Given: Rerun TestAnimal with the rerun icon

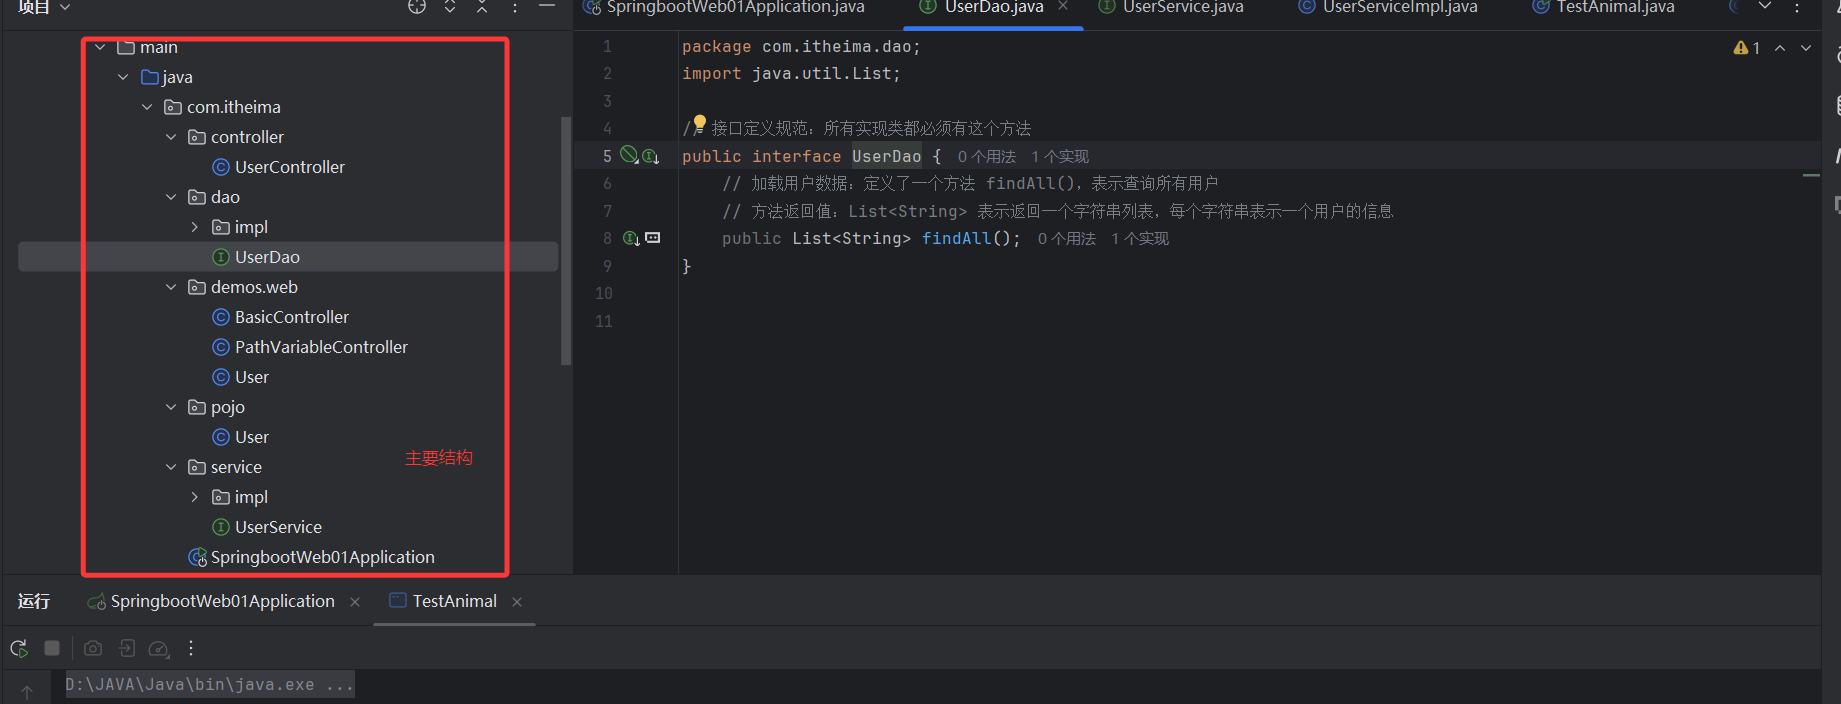Looking at the screenshot, I should [19, 648].
